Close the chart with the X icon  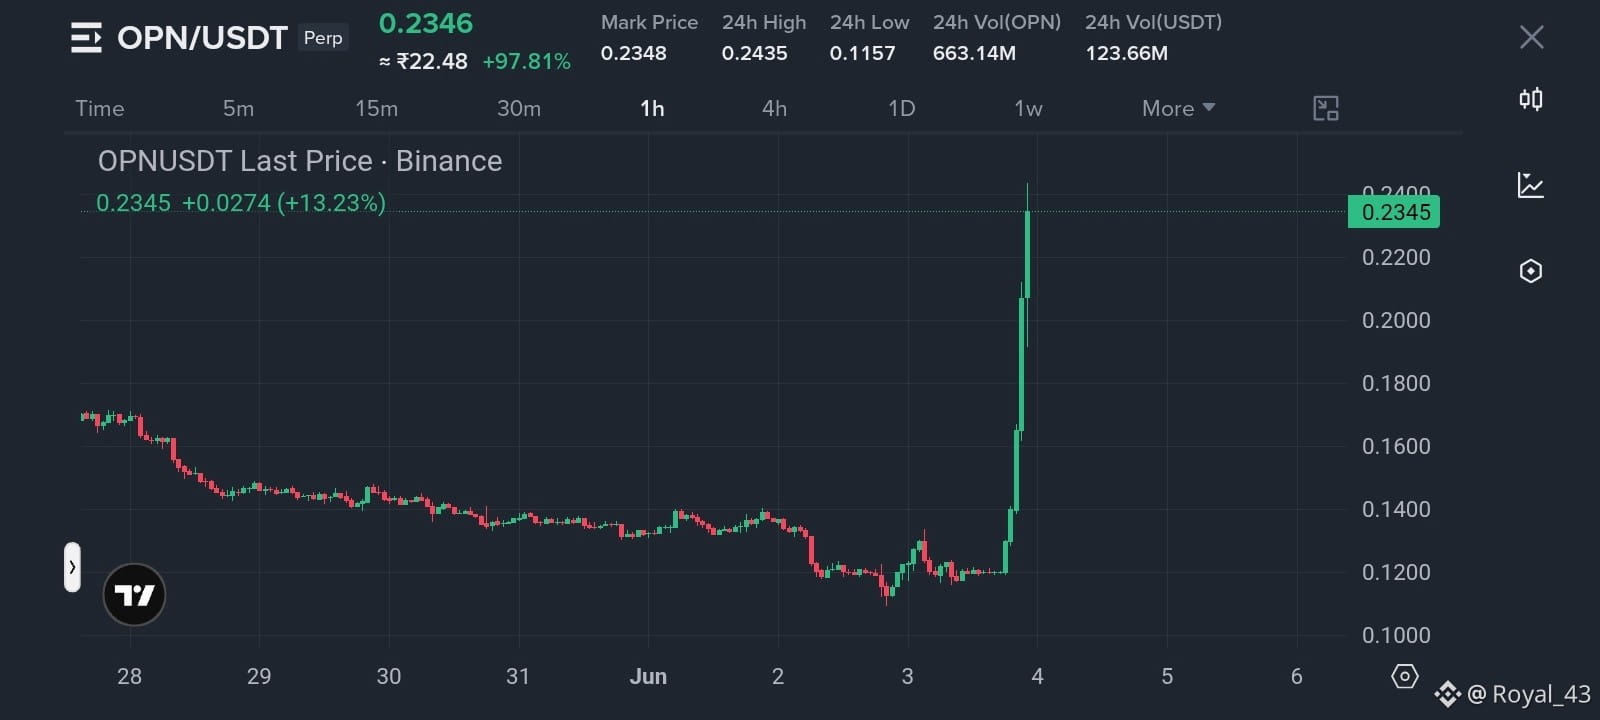(1531, 38)
